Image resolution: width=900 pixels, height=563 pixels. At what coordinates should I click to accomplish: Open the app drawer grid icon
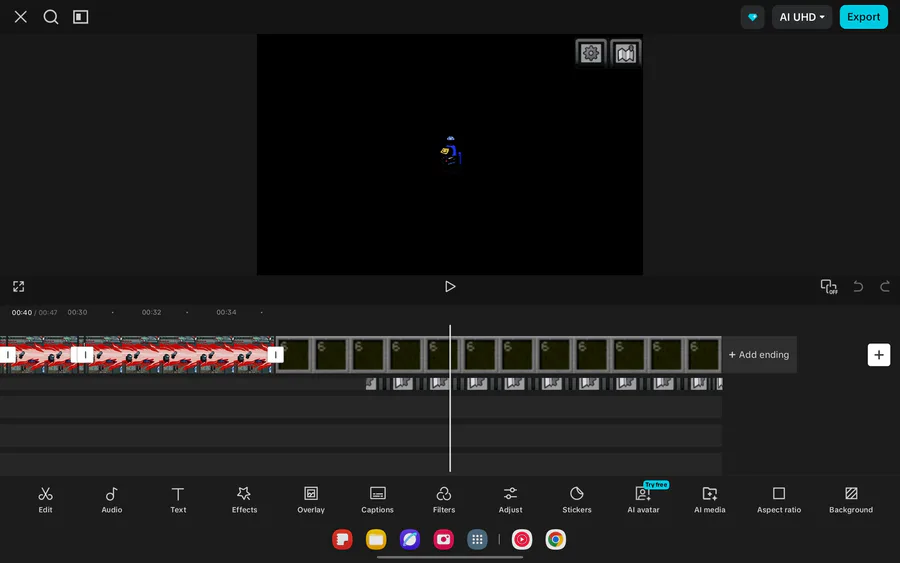477,539
